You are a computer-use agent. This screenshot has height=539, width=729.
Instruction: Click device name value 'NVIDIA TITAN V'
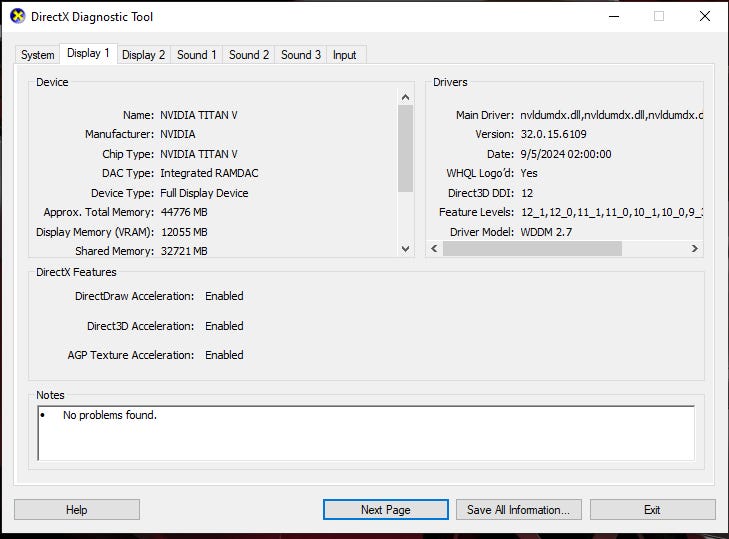[199, 115]
